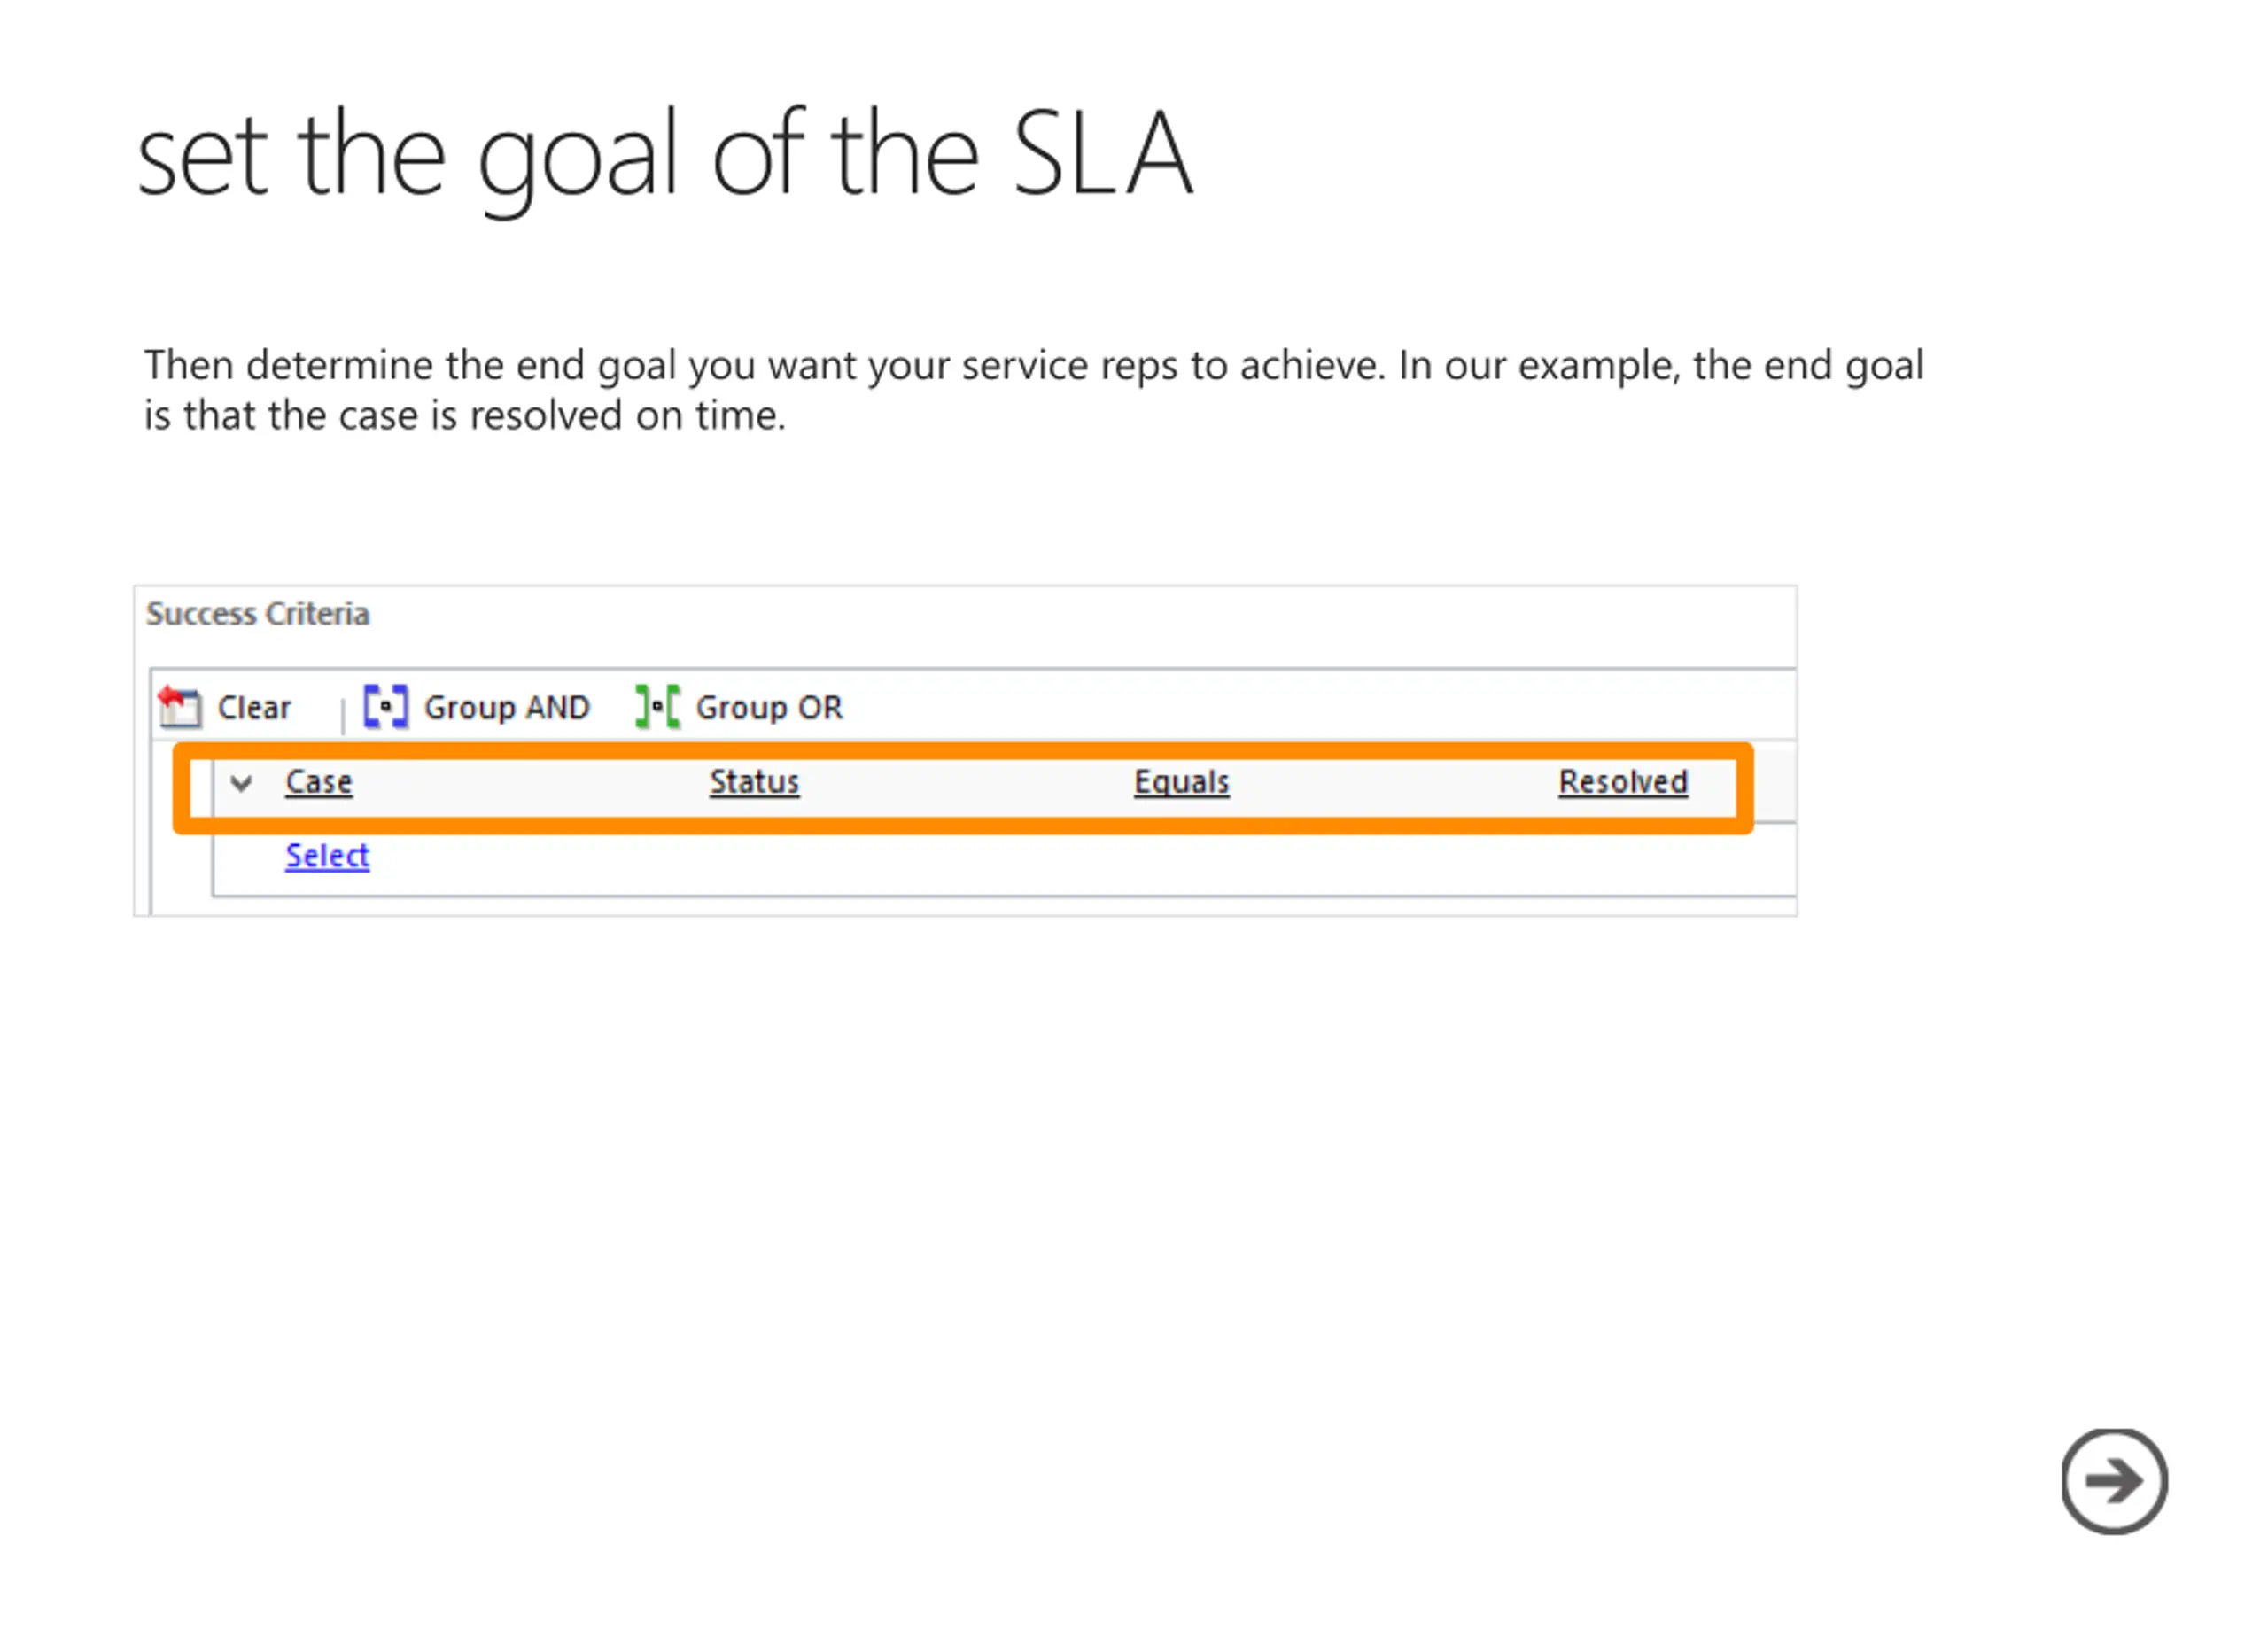This screenshot has height=1637, width=2268.
Task: Collapse the Case row chevron
Action: coord(241,783)
